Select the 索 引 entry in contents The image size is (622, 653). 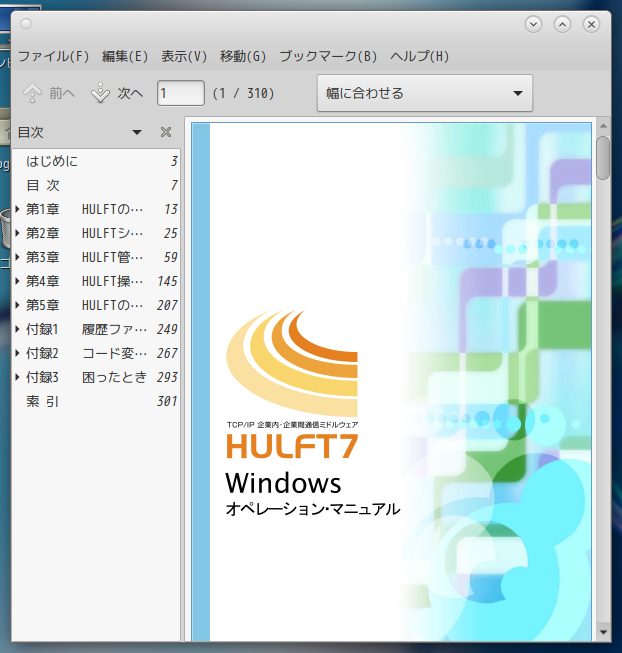96,401
